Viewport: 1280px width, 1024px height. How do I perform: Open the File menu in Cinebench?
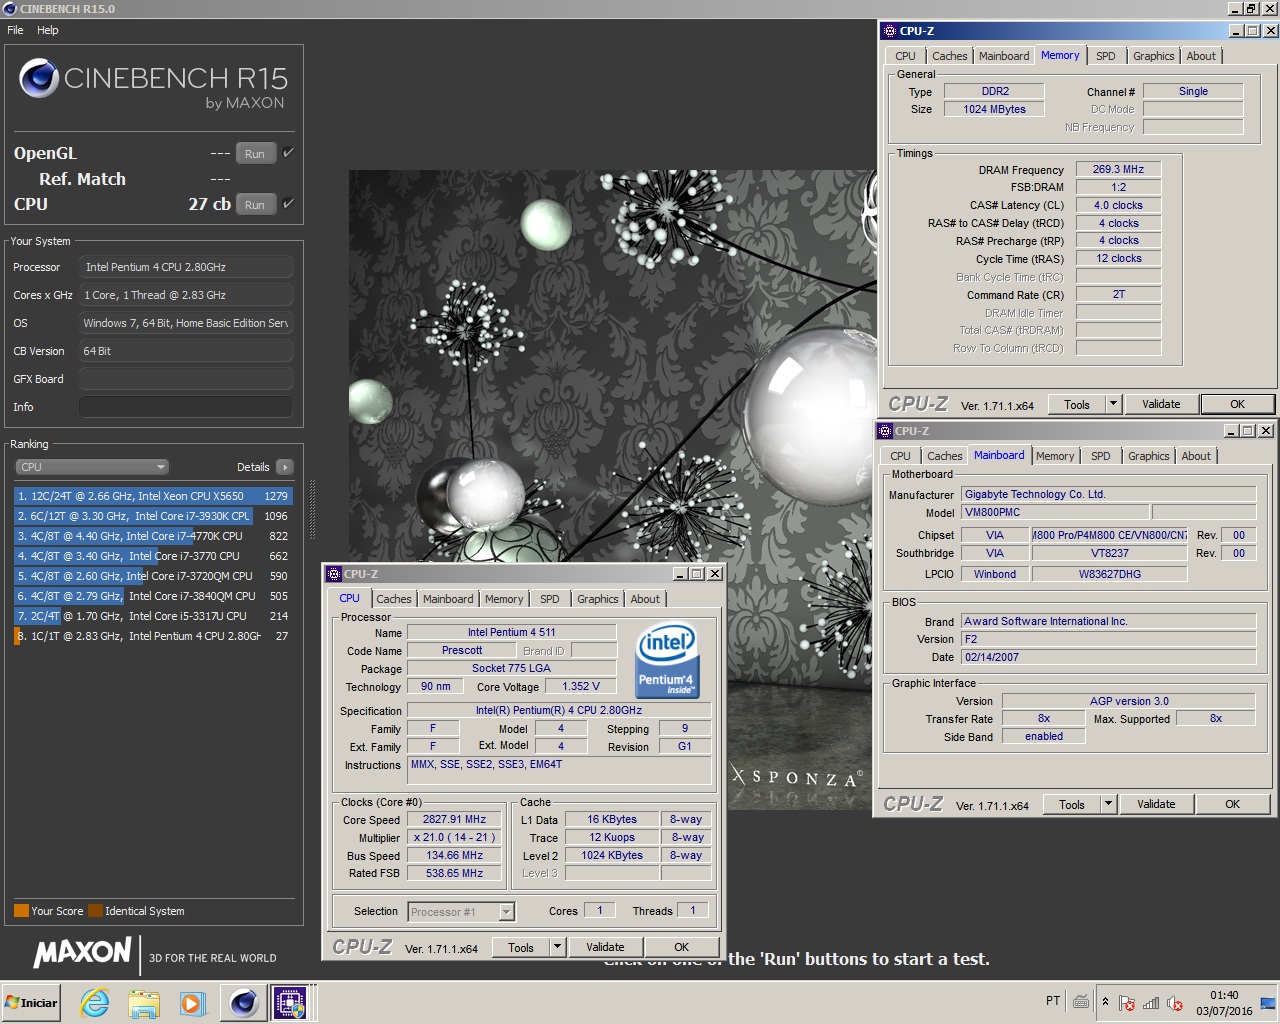tap(15, 30)
